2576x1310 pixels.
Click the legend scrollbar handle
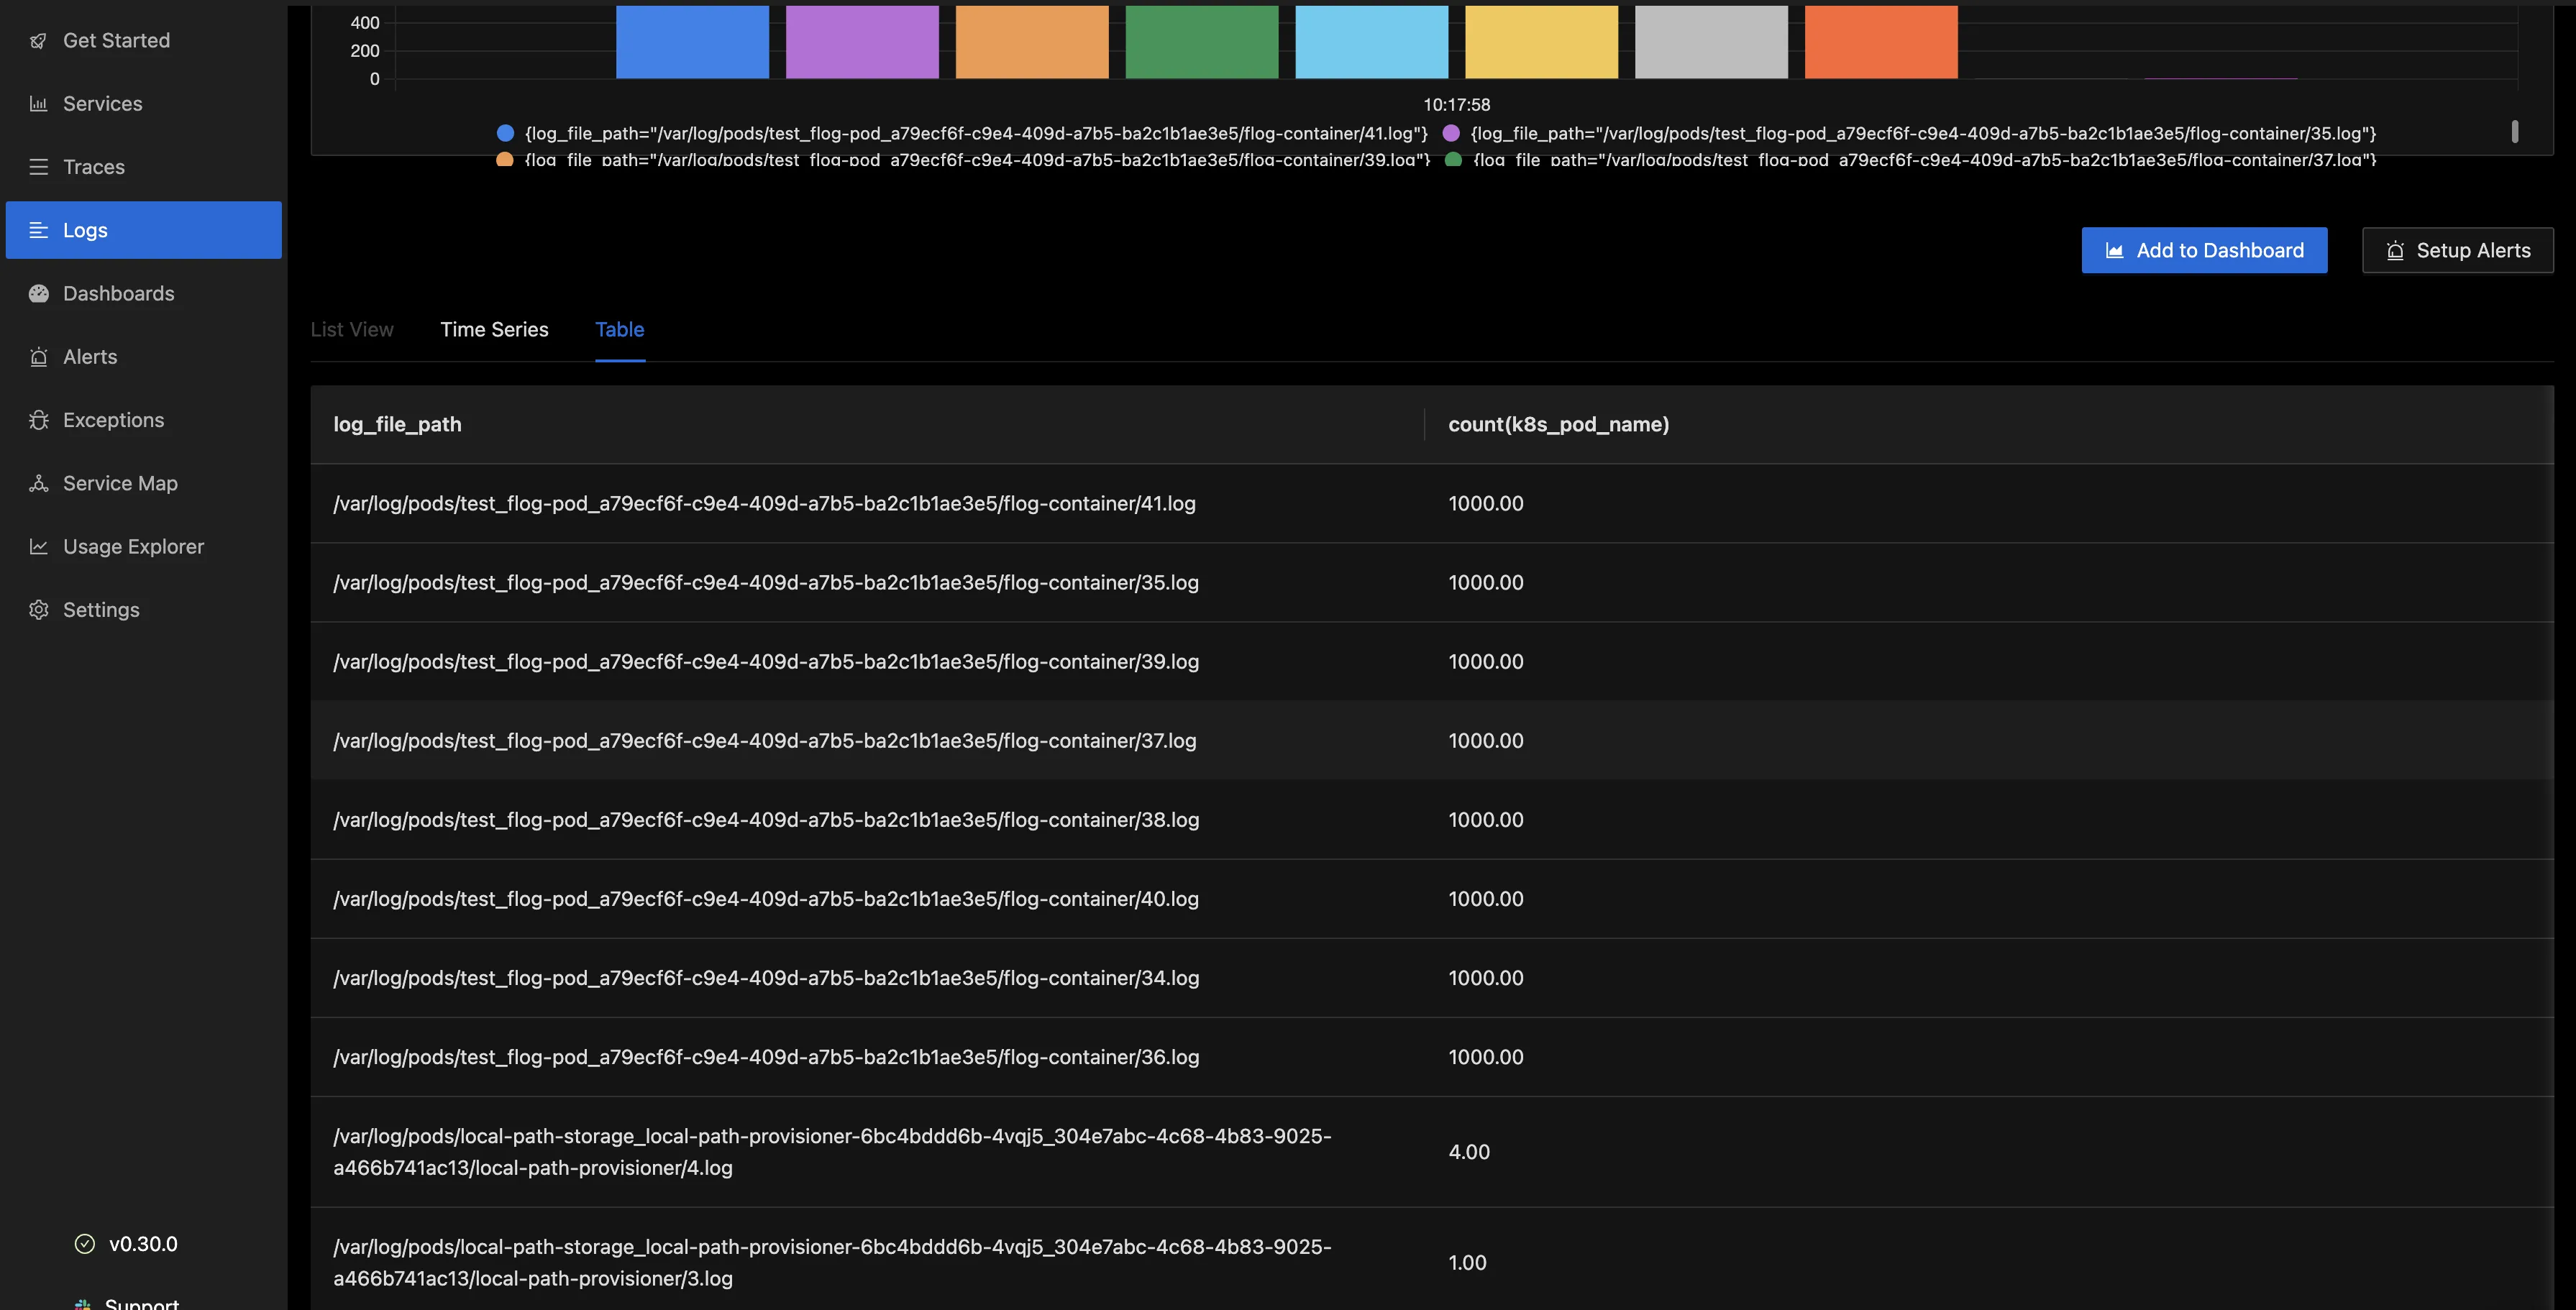tap(2515, 132)
